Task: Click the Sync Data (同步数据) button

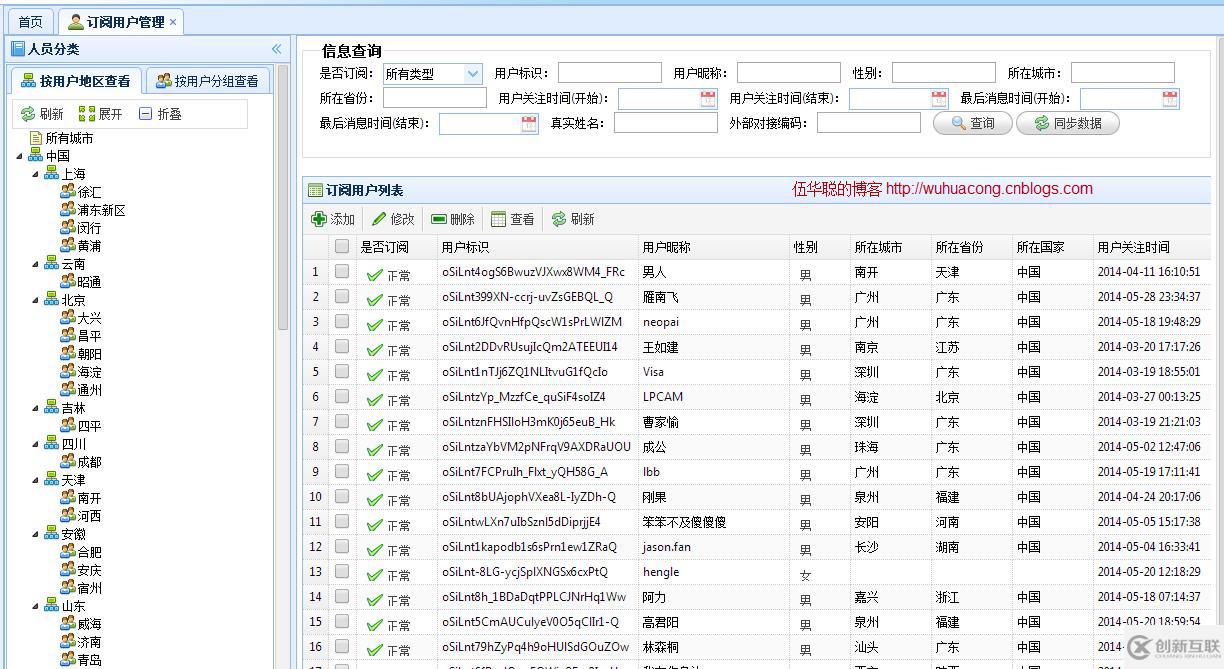Action: coord(1067,123)
